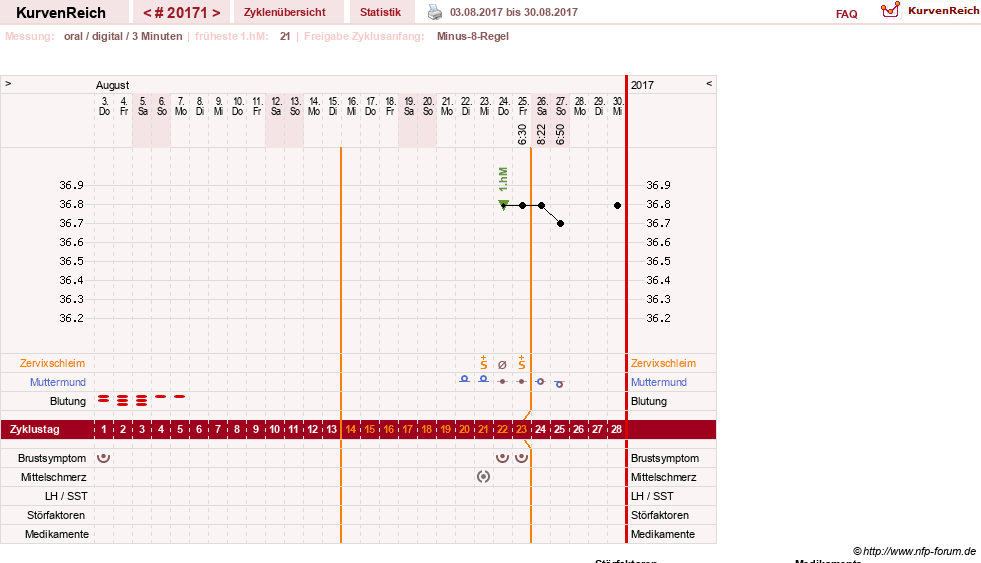Click cycle day 23 in Zyklustag row
Screen dimensions: 981x563
click(521, 429)
